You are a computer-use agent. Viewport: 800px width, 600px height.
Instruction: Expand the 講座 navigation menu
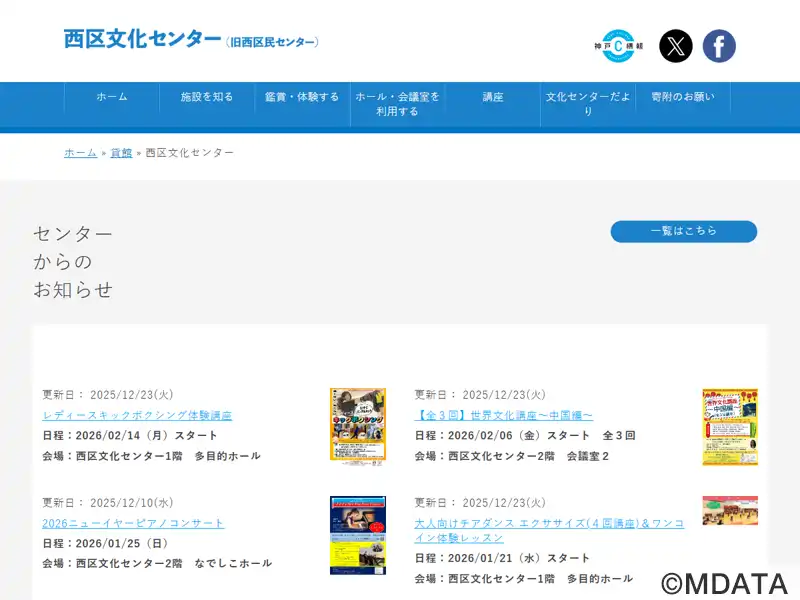tap(493, 97)
